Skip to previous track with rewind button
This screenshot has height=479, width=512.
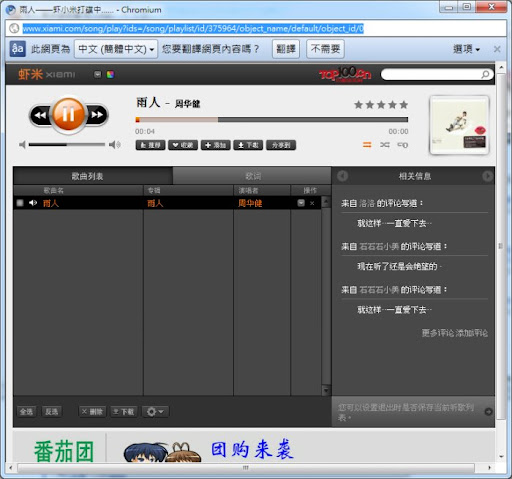coord(40,115)
